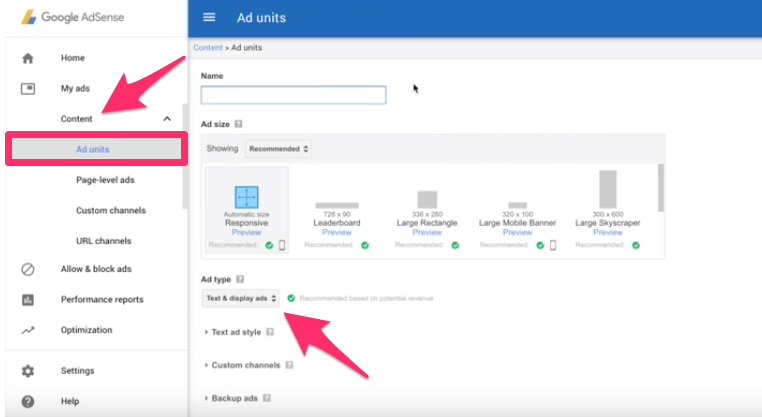
Task: Click the Help question mark icon
Action: pos(28,401)
